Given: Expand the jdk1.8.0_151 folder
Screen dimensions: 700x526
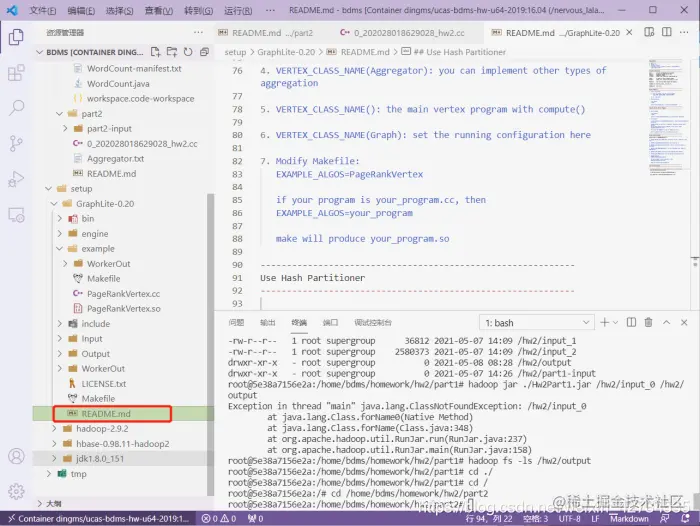Looking at the screenshot, I should point(54,459).
